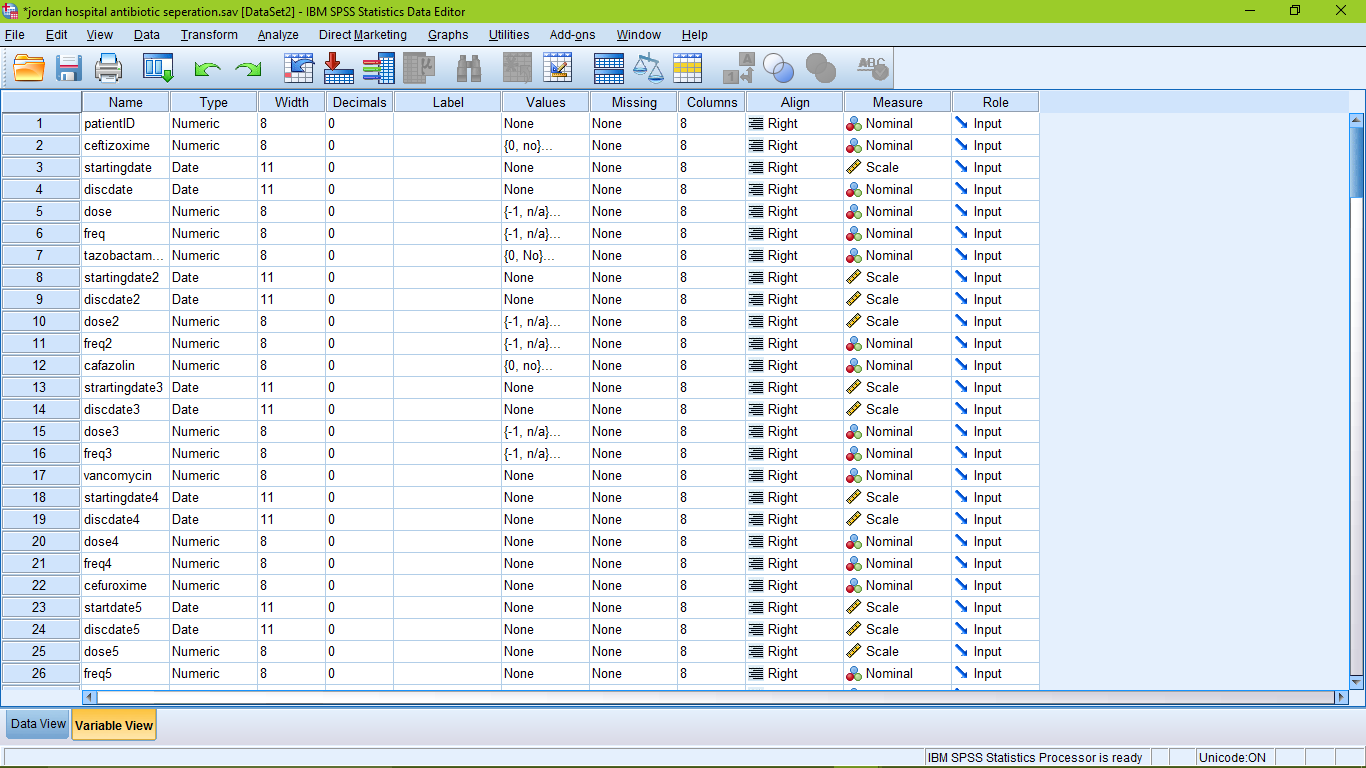Open the Graphs menu
Viewport: 1366px width, 768px height.
click(x=447, y=35)
